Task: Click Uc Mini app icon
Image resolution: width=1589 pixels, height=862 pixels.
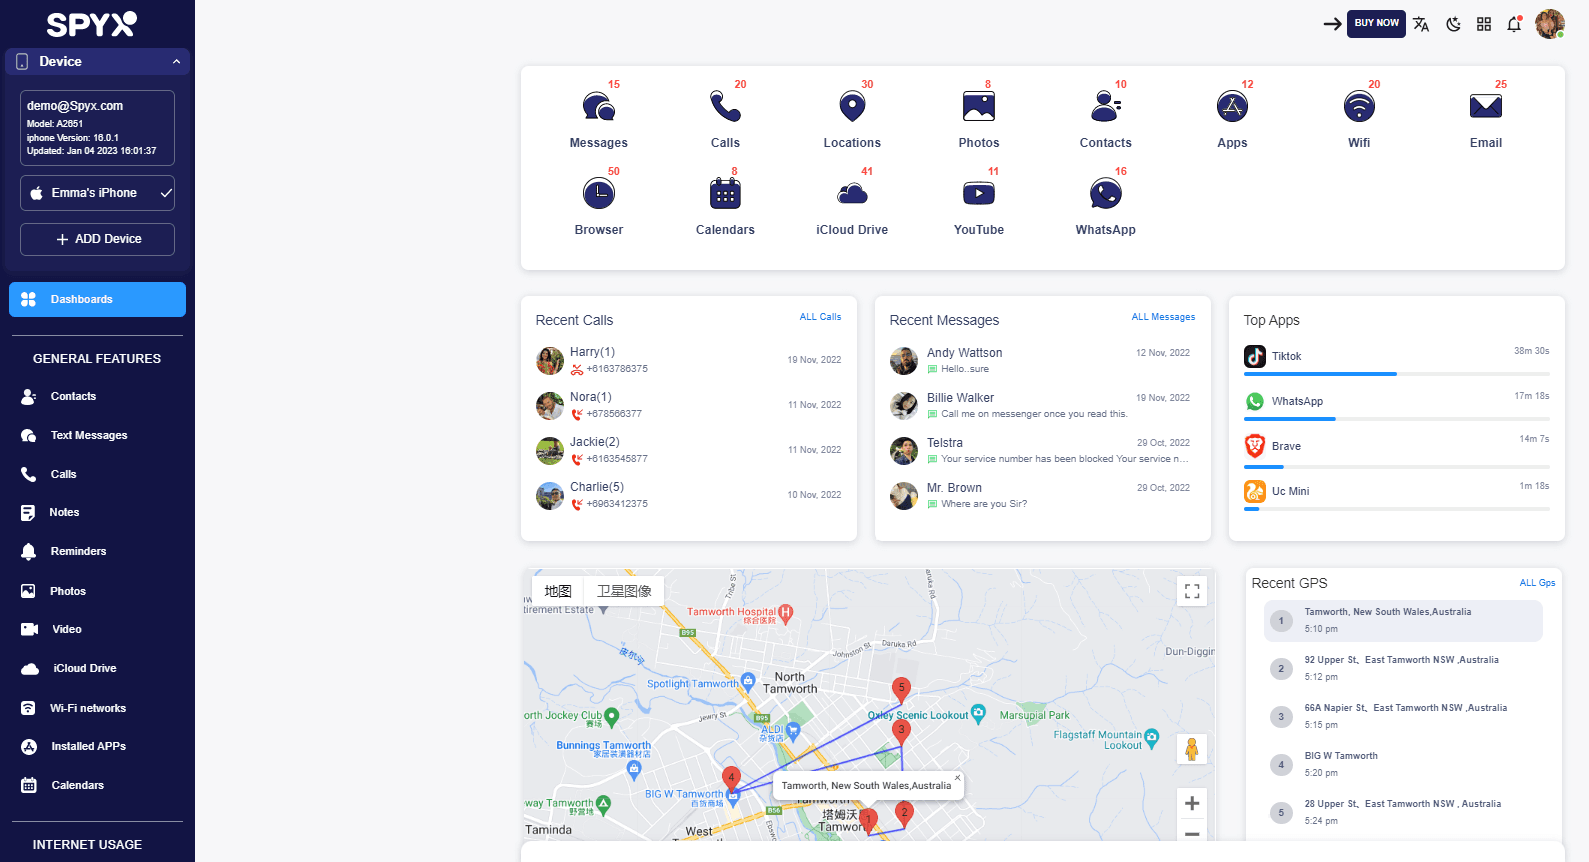Action: coord(1255,491)
